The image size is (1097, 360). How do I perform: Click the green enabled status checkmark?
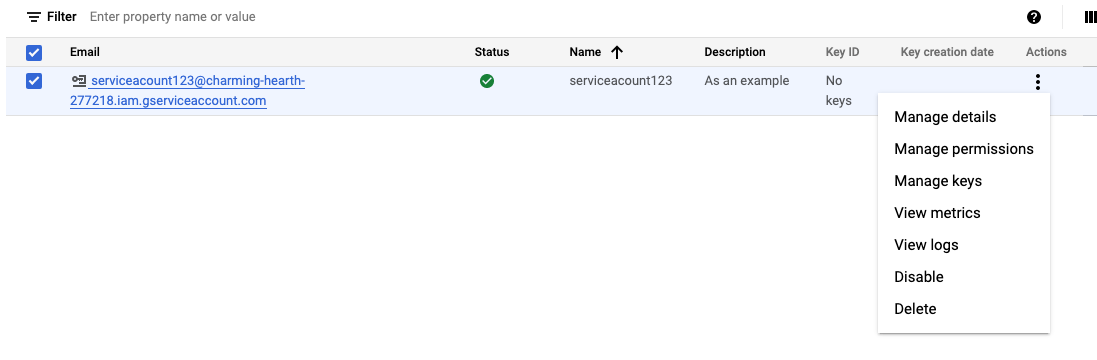point(487,81)
